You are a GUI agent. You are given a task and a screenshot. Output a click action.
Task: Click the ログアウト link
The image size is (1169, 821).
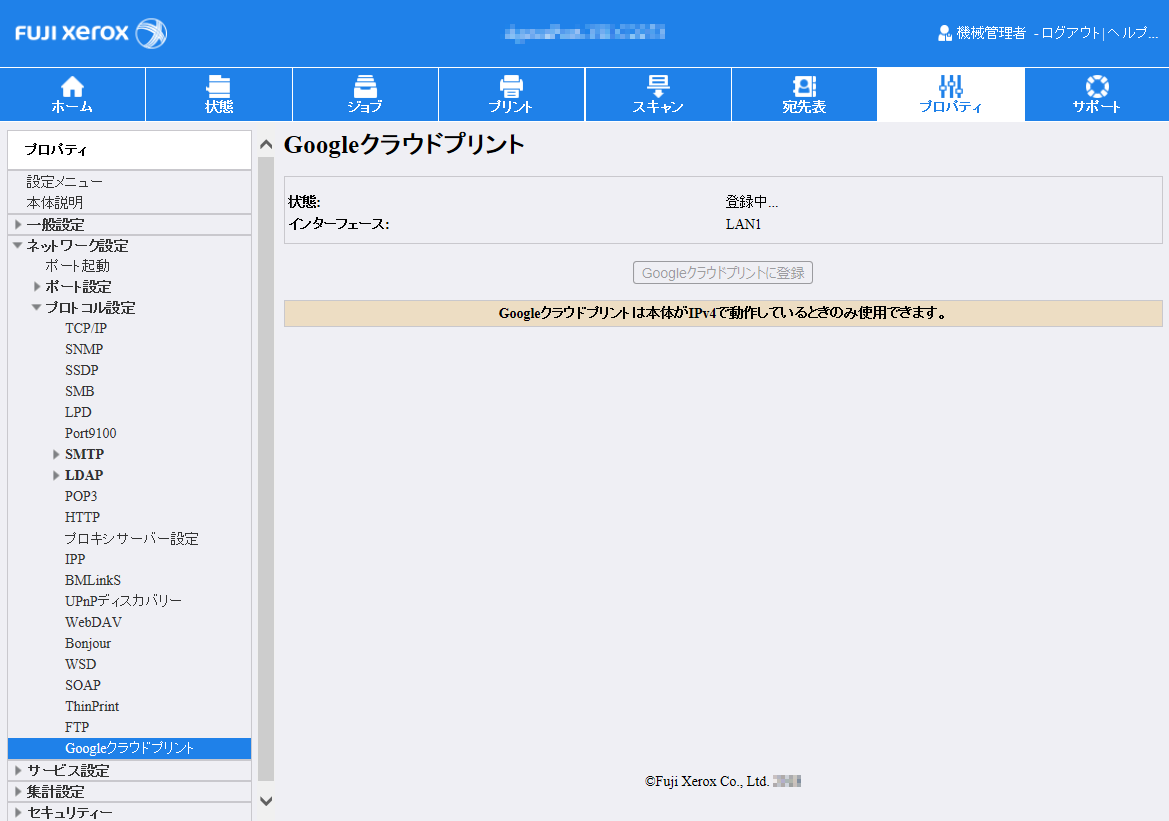1070,33
